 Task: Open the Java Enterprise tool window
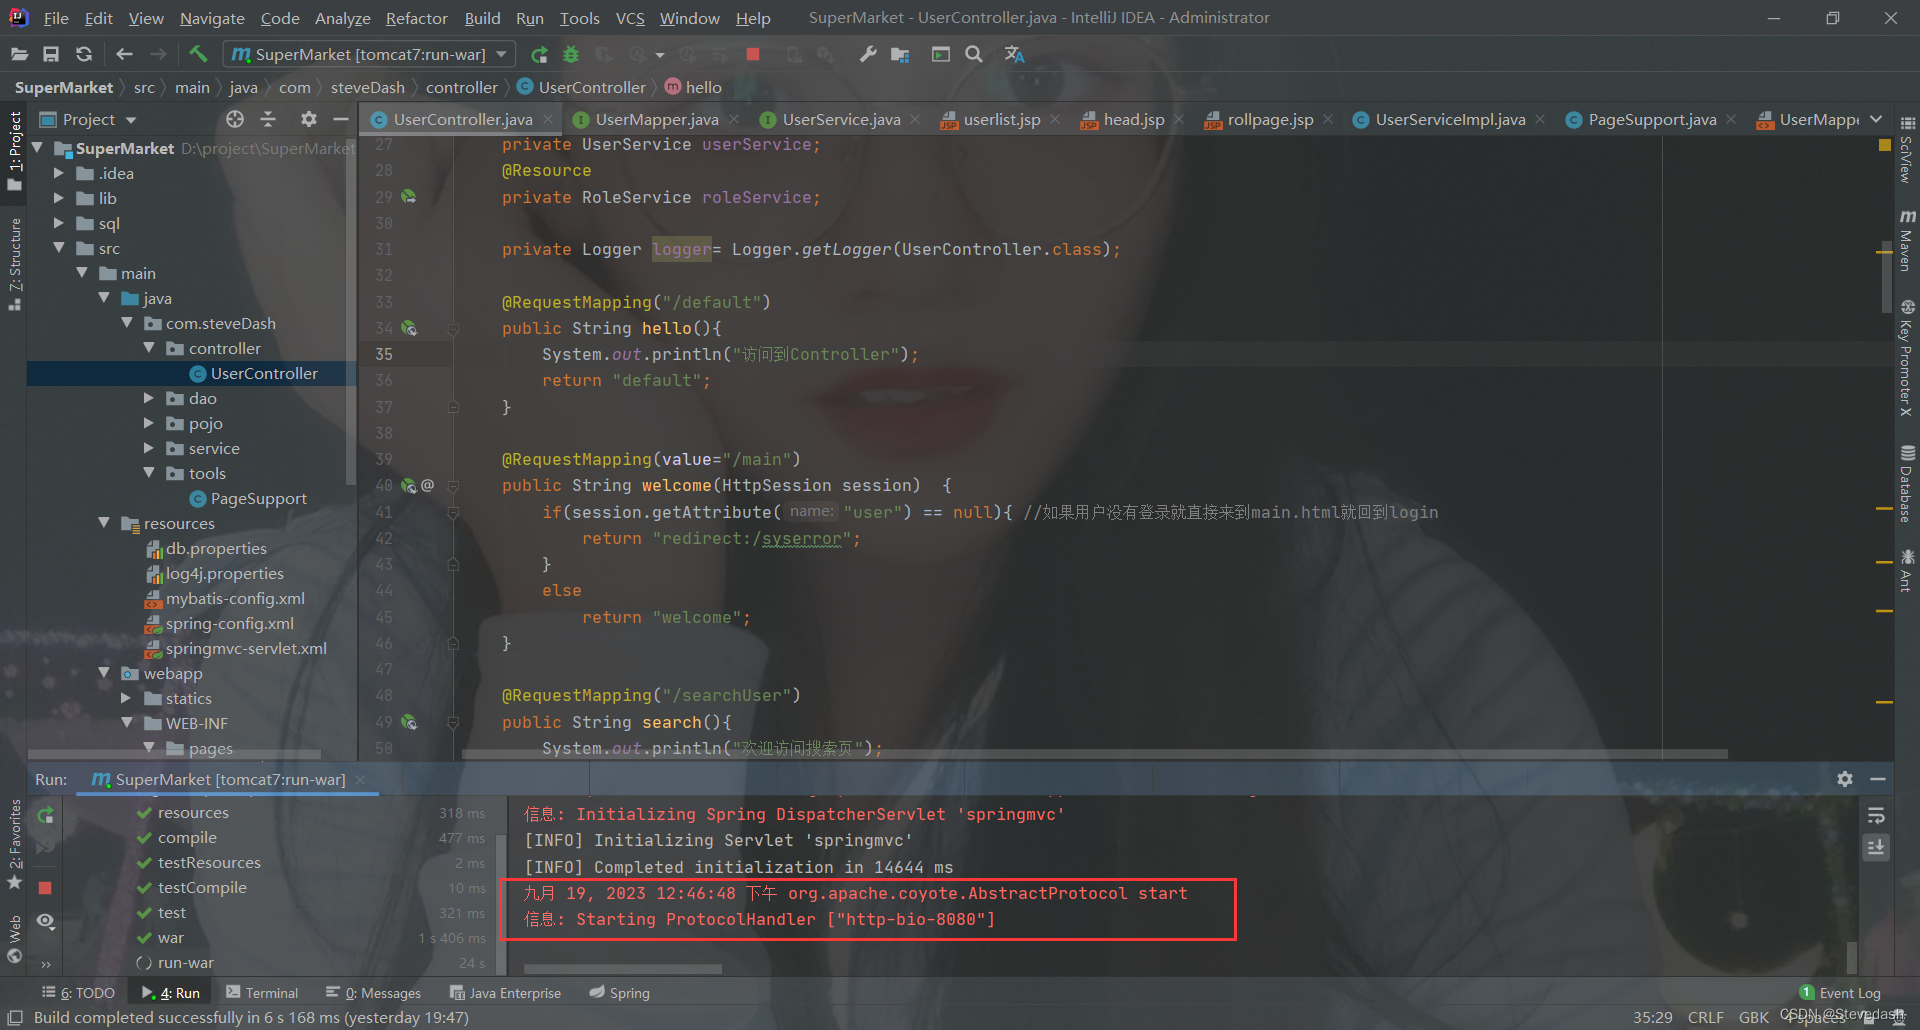(505, 993)
